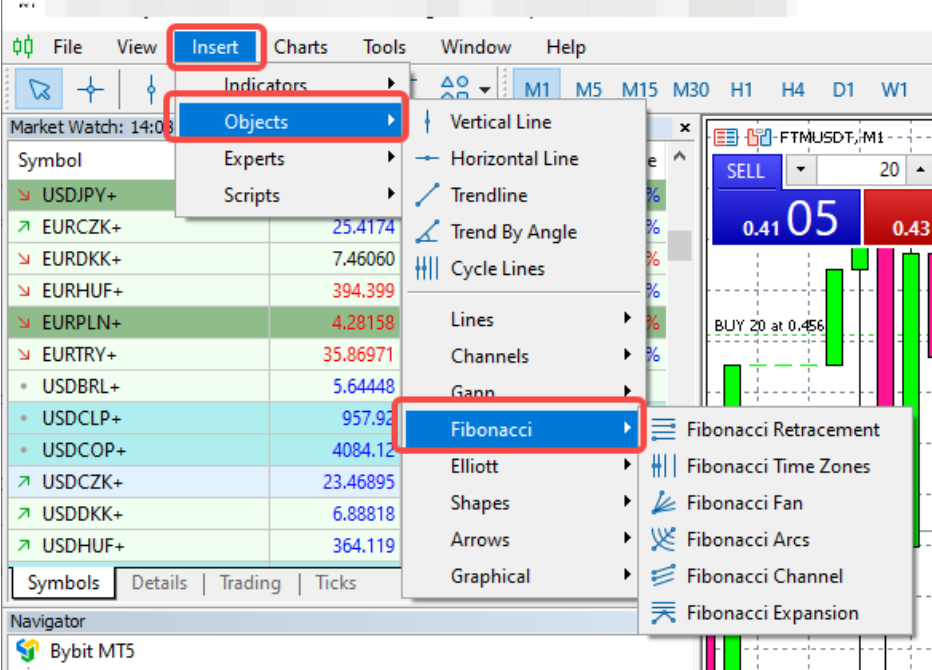The width and height of the screenshot is (932, 670).
Task: Choose the Fibonacci Time Zones tool
Action: point(777,467)
